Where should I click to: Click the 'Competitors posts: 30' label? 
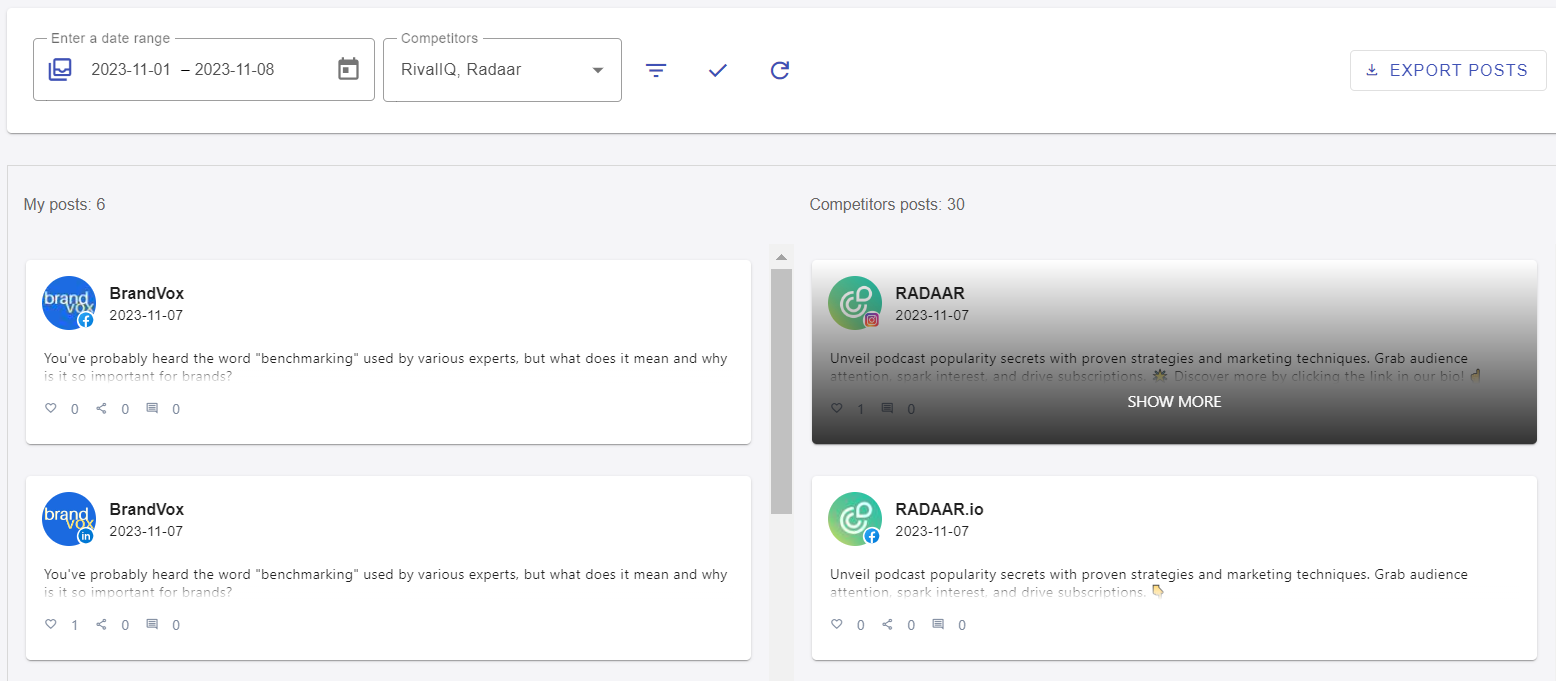pyautogui.click(x=887, y=204)
